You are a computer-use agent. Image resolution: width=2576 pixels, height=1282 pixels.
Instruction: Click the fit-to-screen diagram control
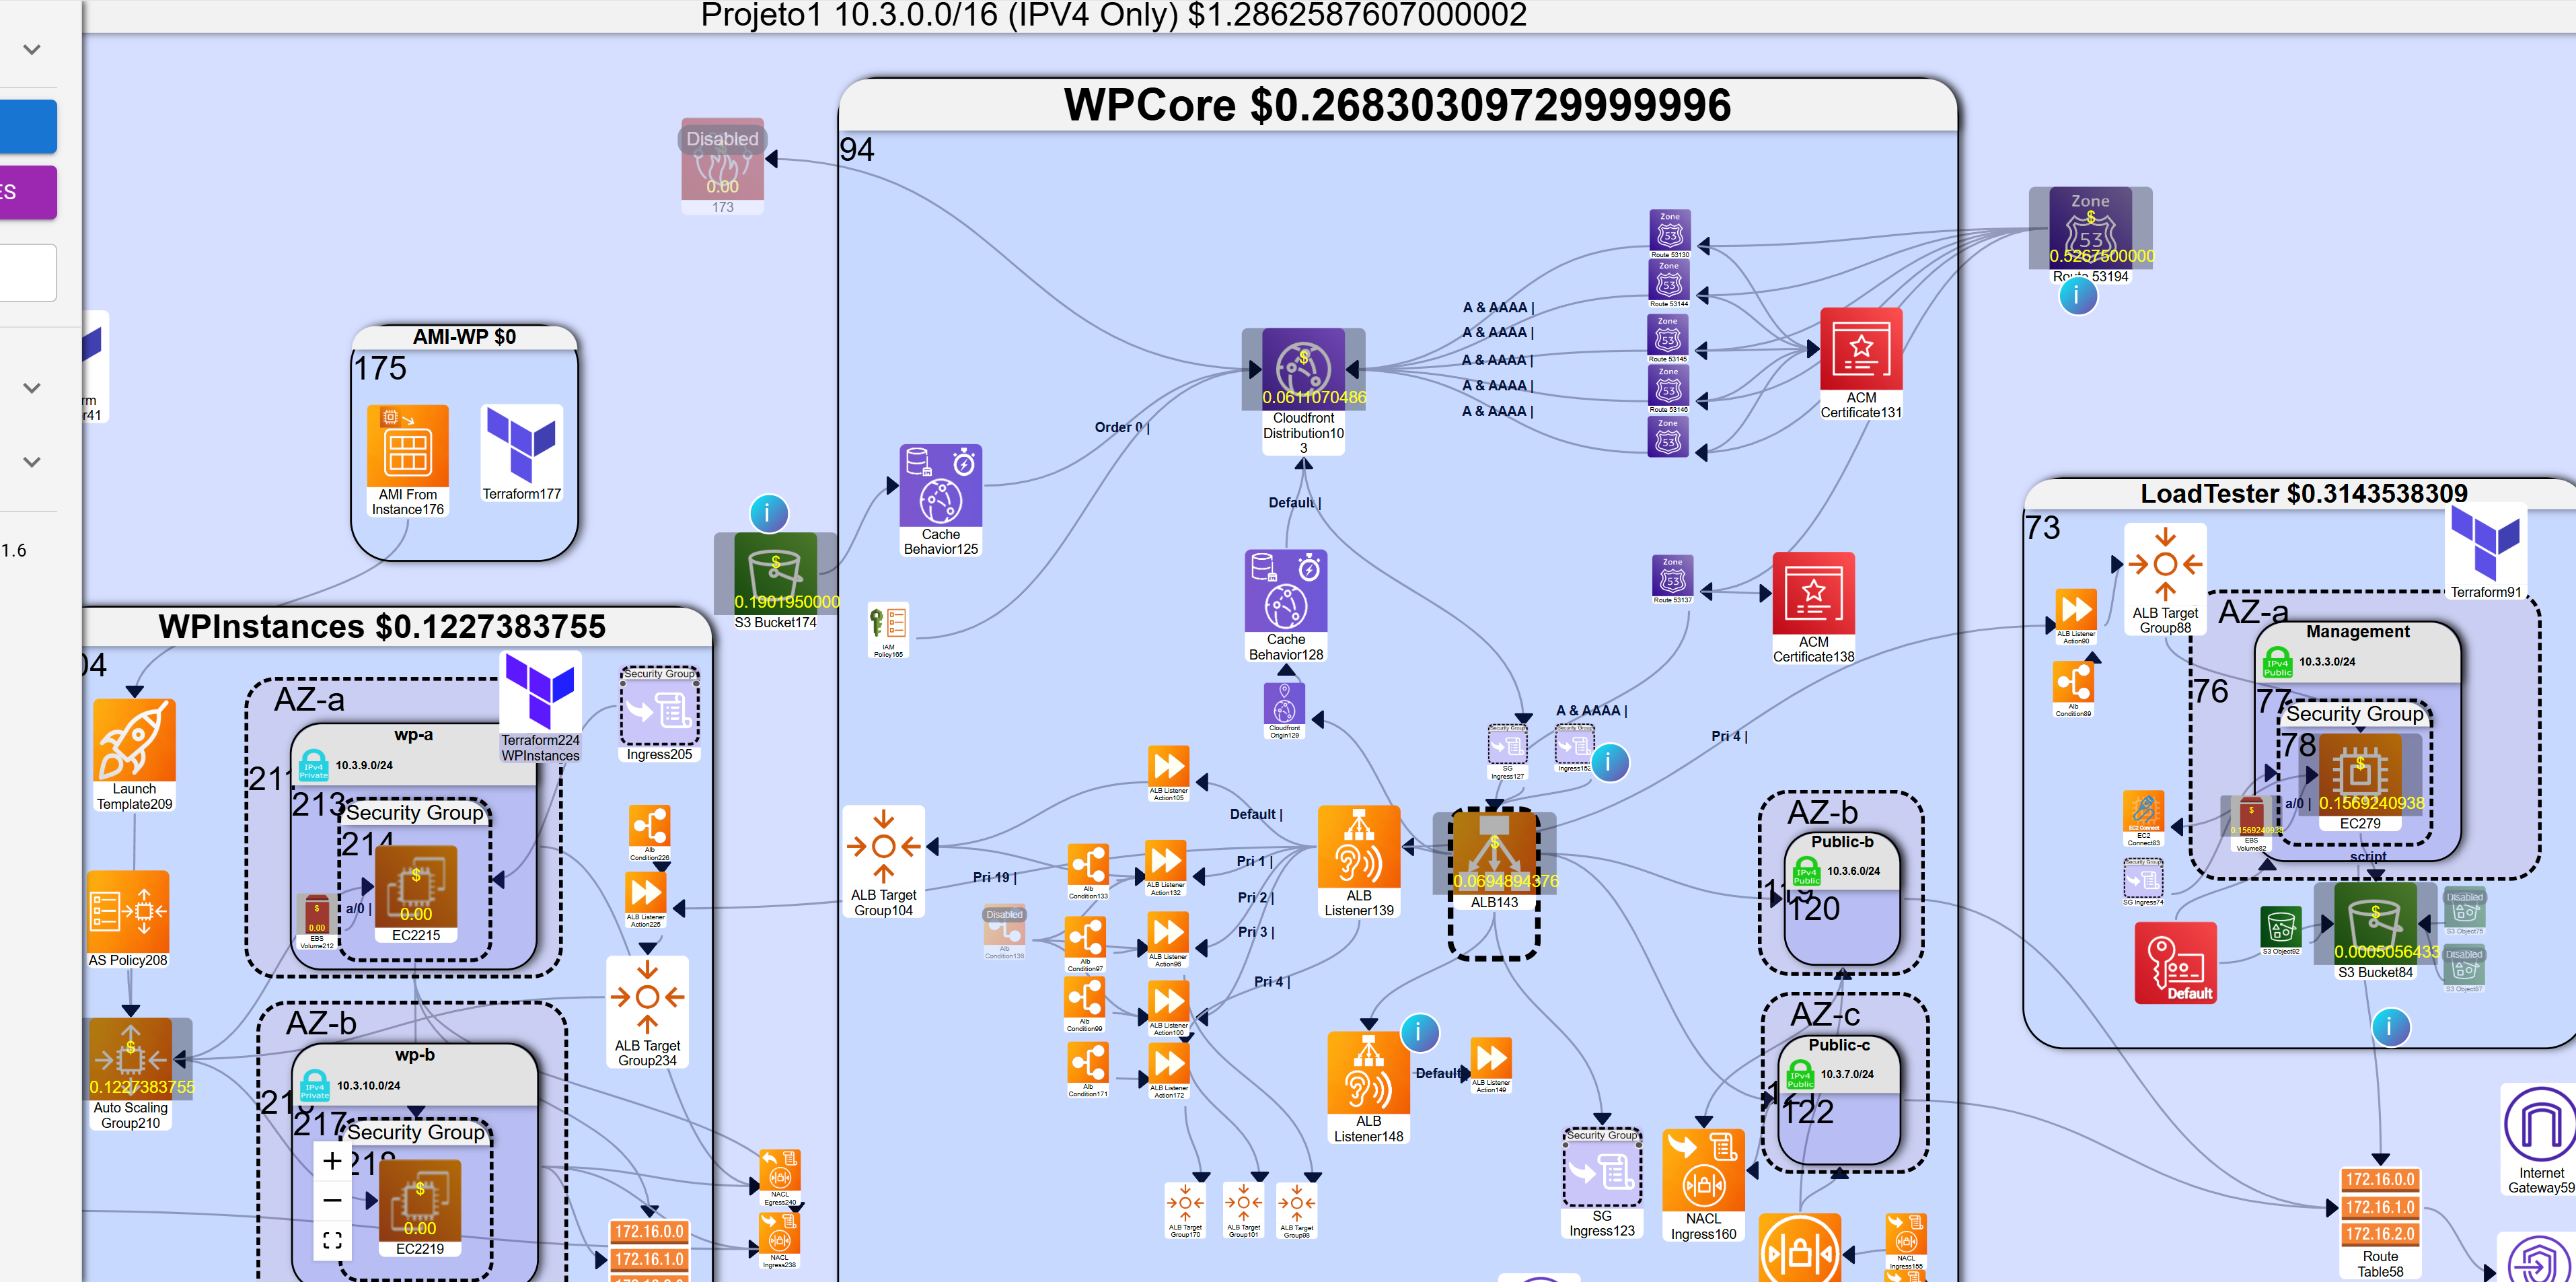coord(333,1240)
